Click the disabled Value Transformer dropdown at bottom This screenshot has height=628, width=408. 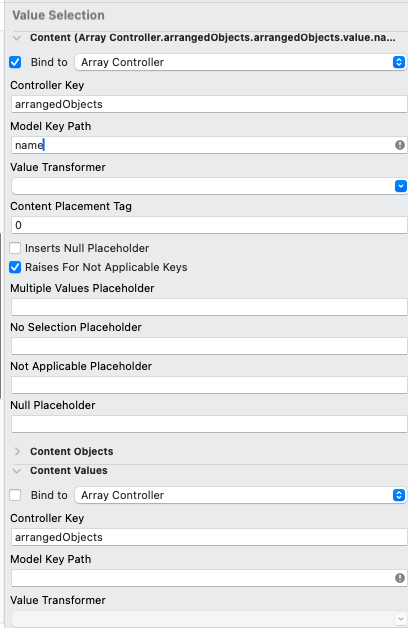209,619
